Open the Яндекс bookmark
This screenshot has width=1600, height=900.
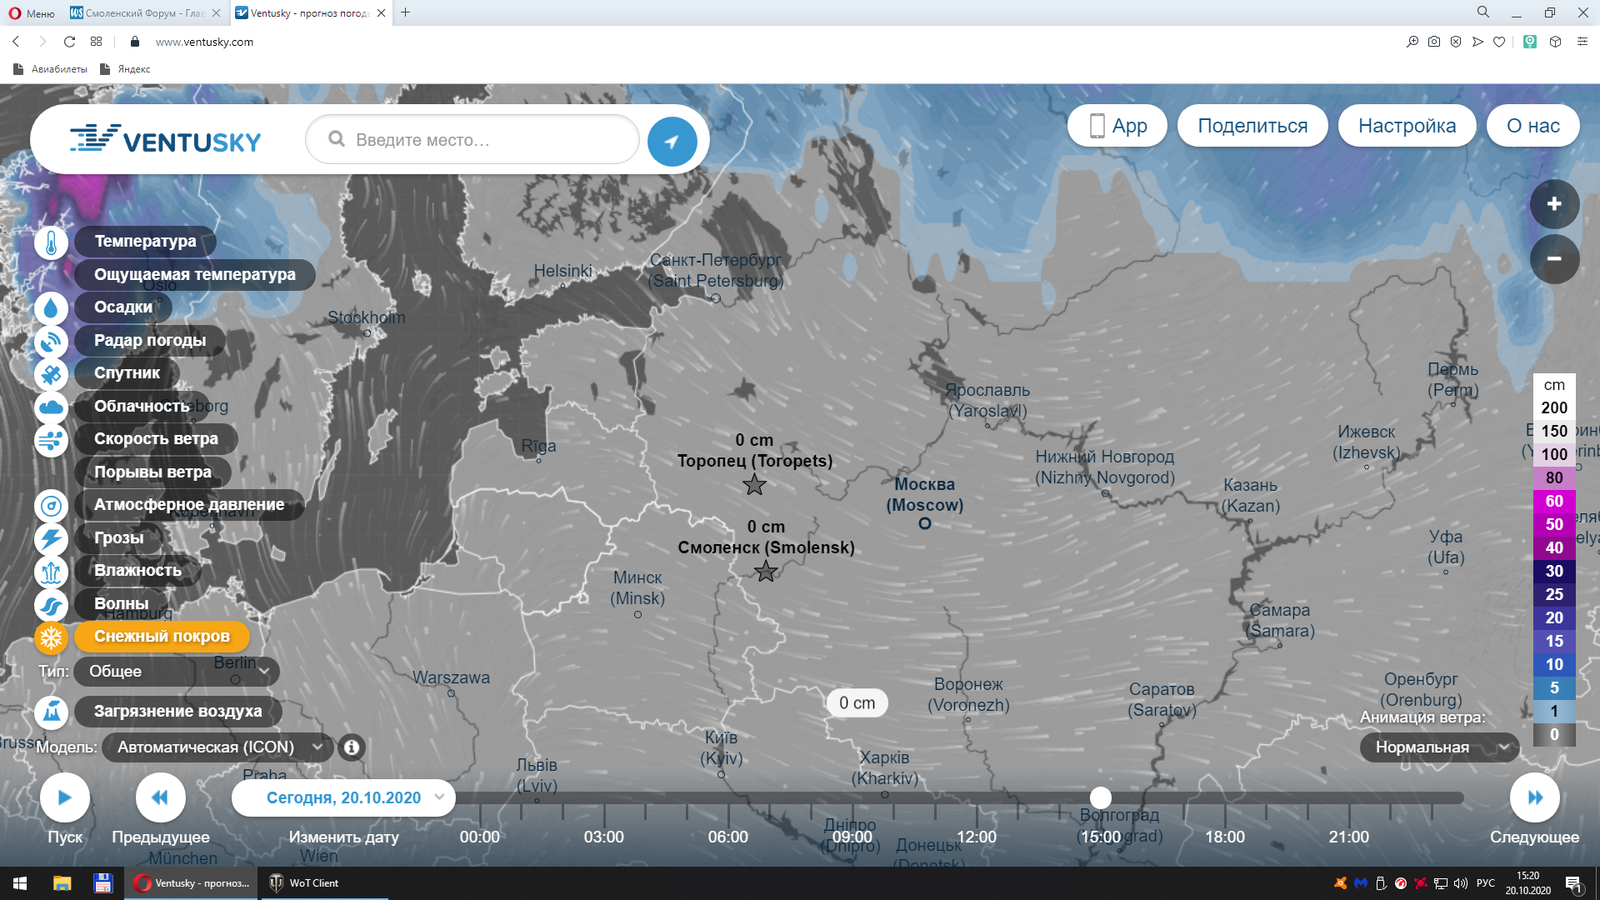[125, 69]
